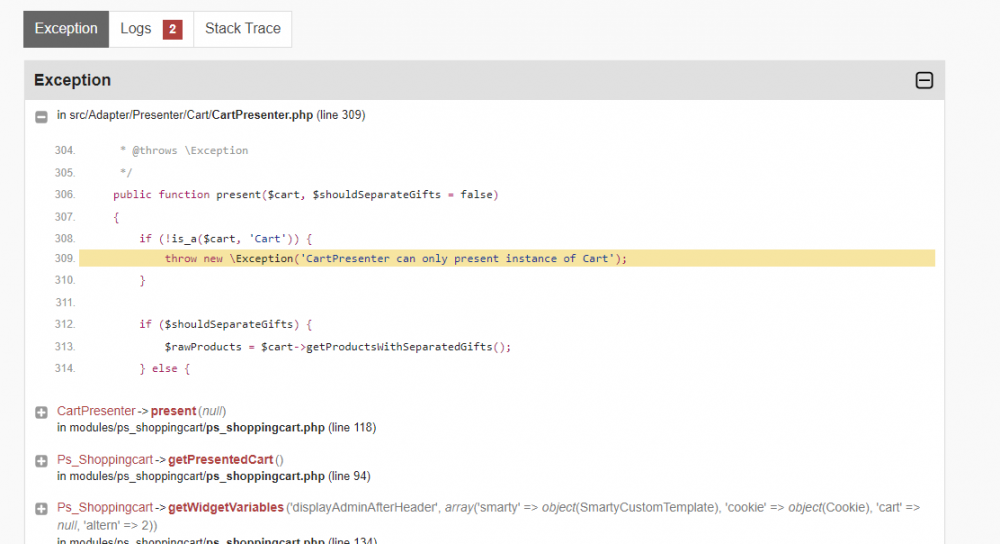Viewport: 1000px width, 544px height.
Task: Select the Exception tab
Action: [66, 29]
